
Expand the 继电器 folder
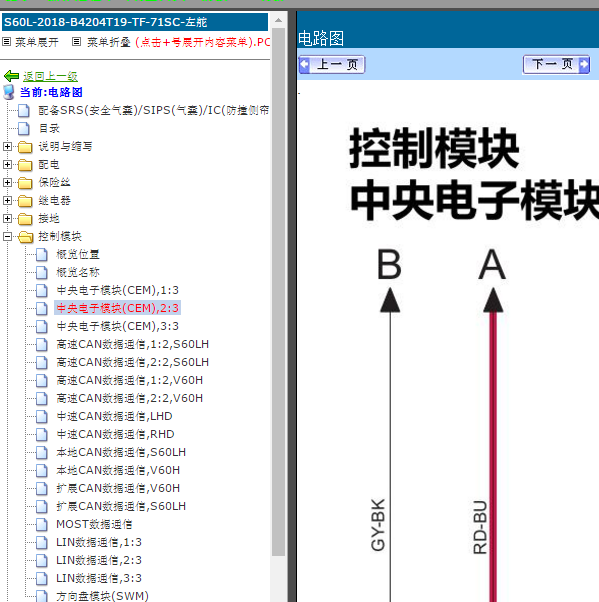point(7,200)
